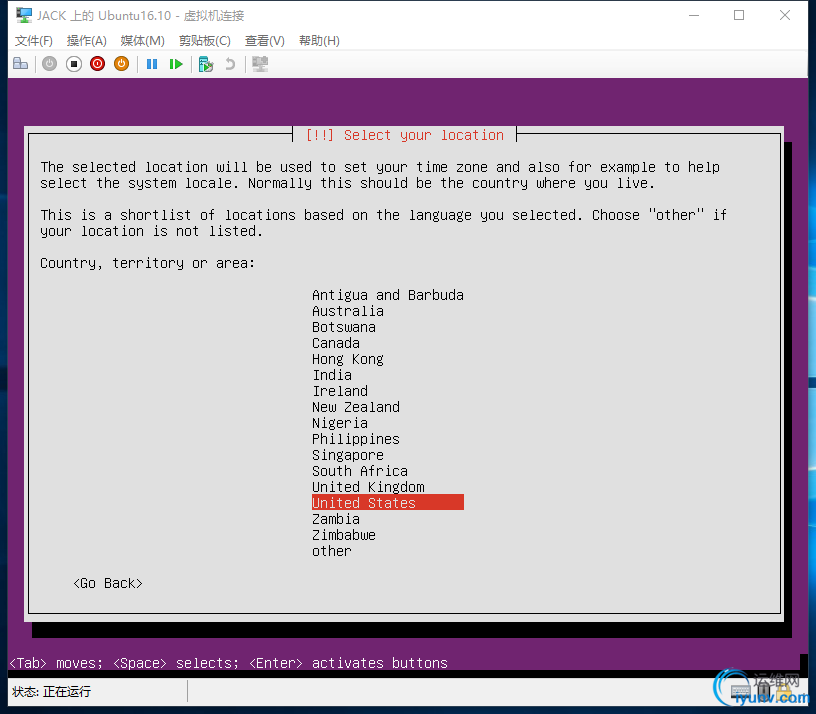Toggle the enhanced session monitor icon
The width and height of the screenshot is (816, 714).
(x=260, y=64)
